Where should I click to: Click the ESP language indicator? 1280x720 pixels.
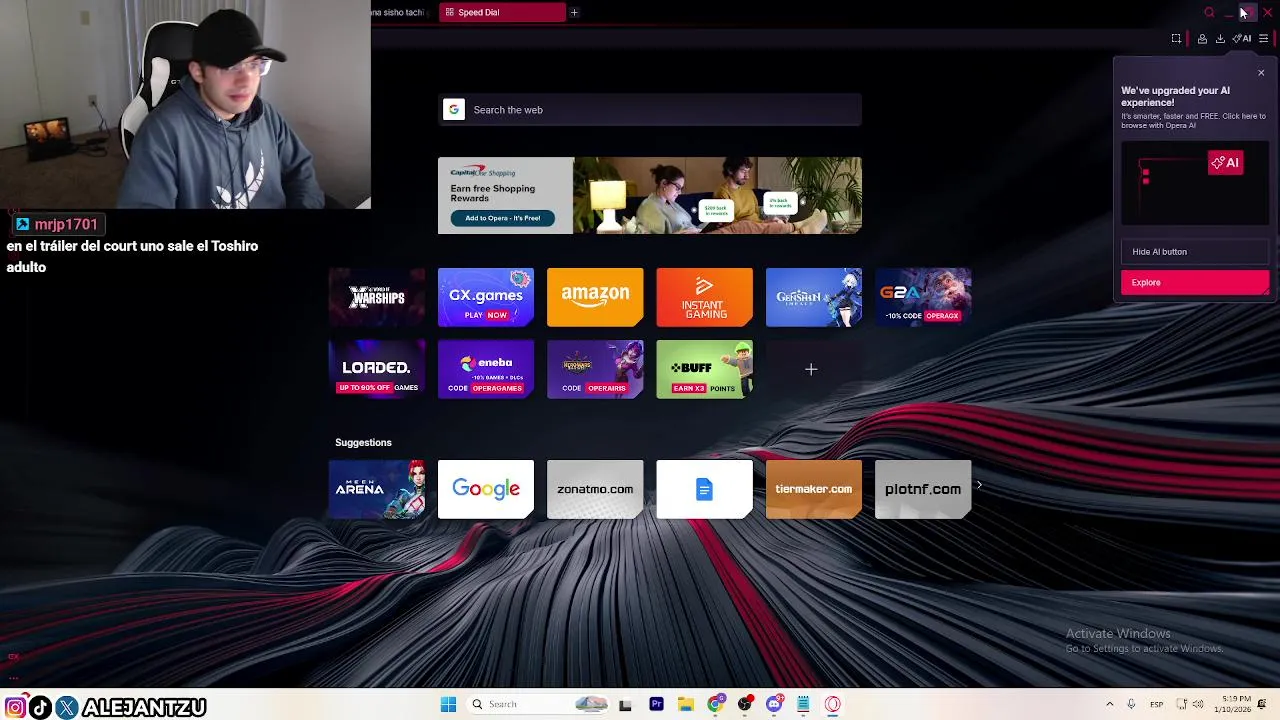coord(1156,704)
